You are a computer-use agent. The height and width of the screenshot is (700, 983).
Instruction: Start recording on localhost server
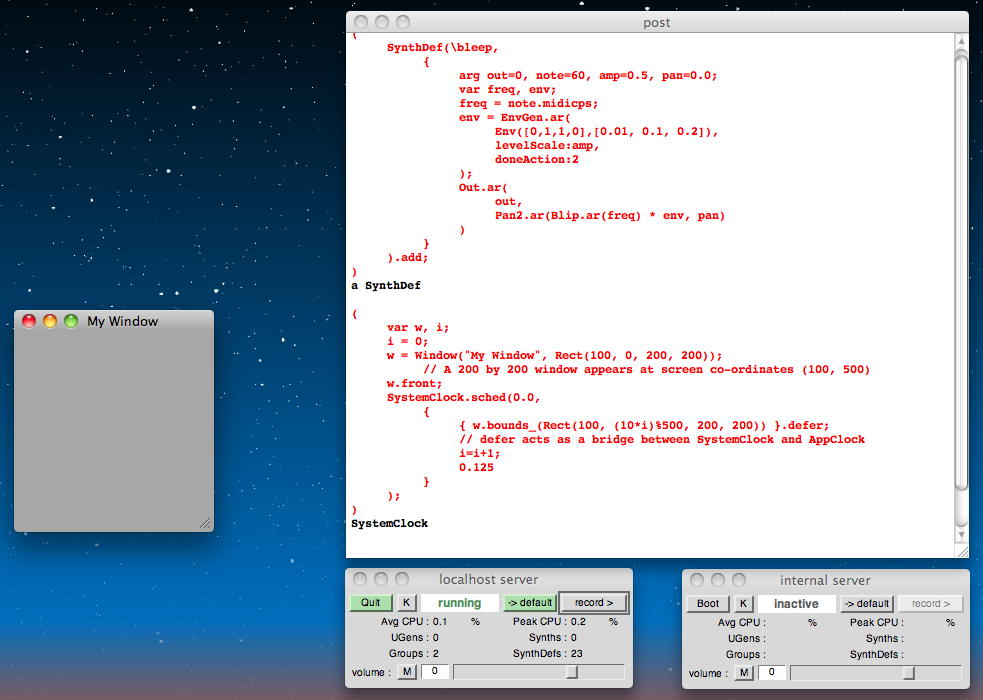tap(593, 603)
